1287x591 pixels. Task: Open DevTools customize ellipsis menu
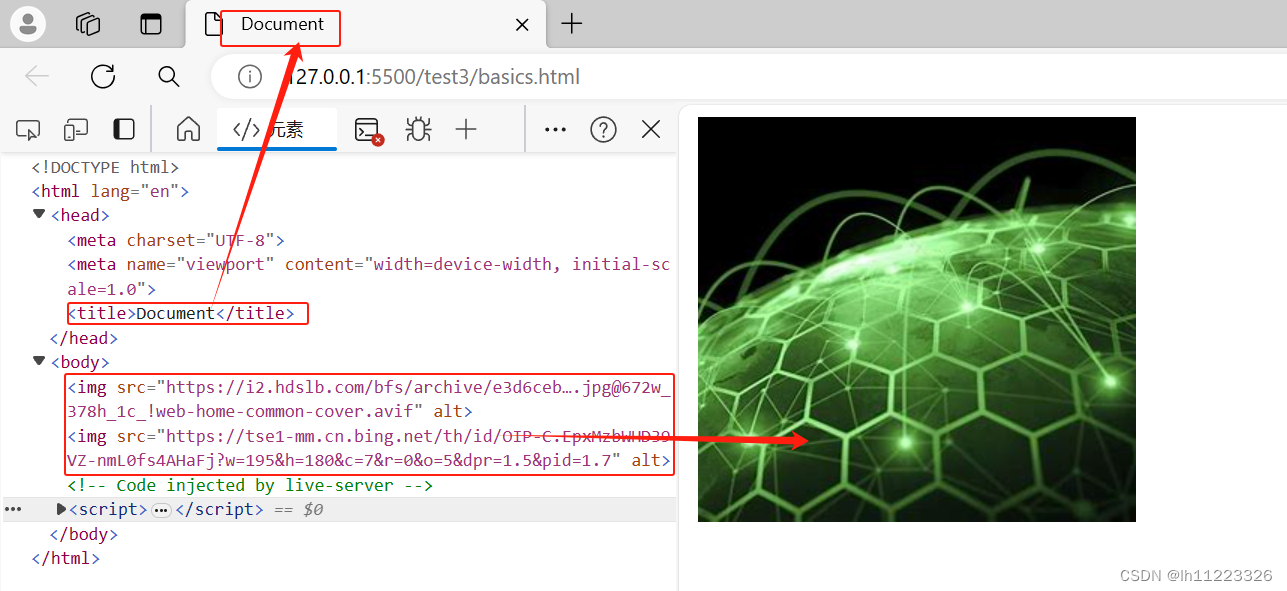[x=555, y=129]
